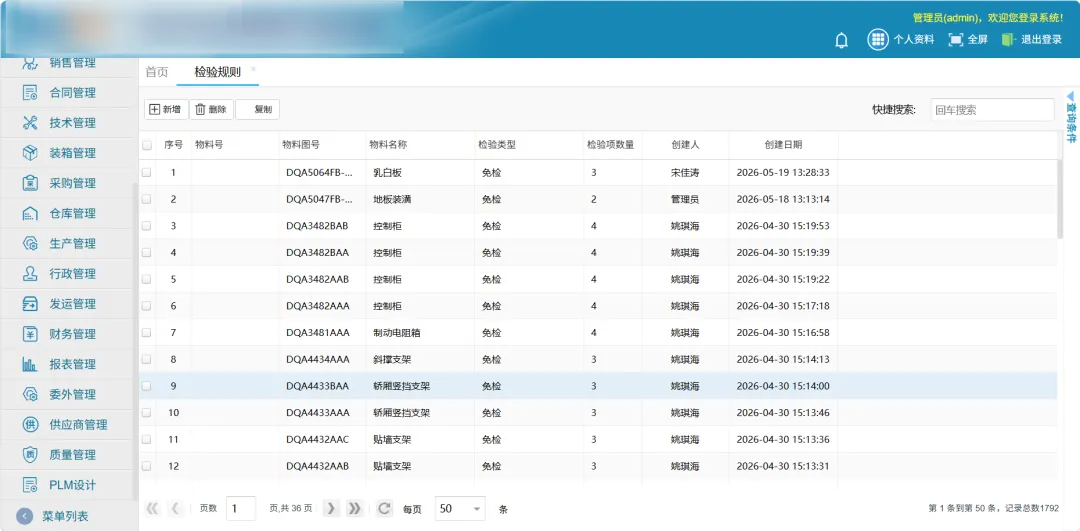
Task: Go to the previous page arrow
Action: coord(175,509)
